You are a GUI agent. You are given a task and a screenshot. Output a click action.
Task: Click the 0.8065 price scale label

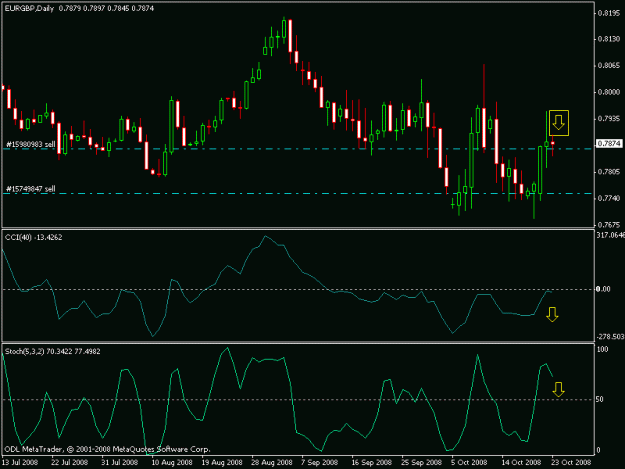coord(609,66)
